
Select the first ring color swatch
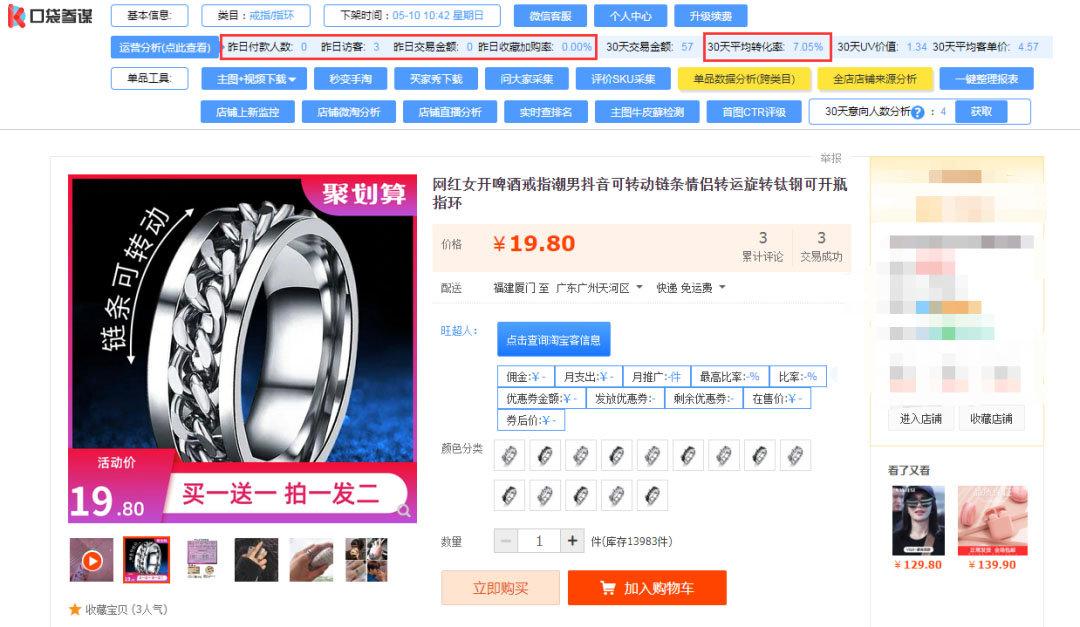(x=510, y=455)
